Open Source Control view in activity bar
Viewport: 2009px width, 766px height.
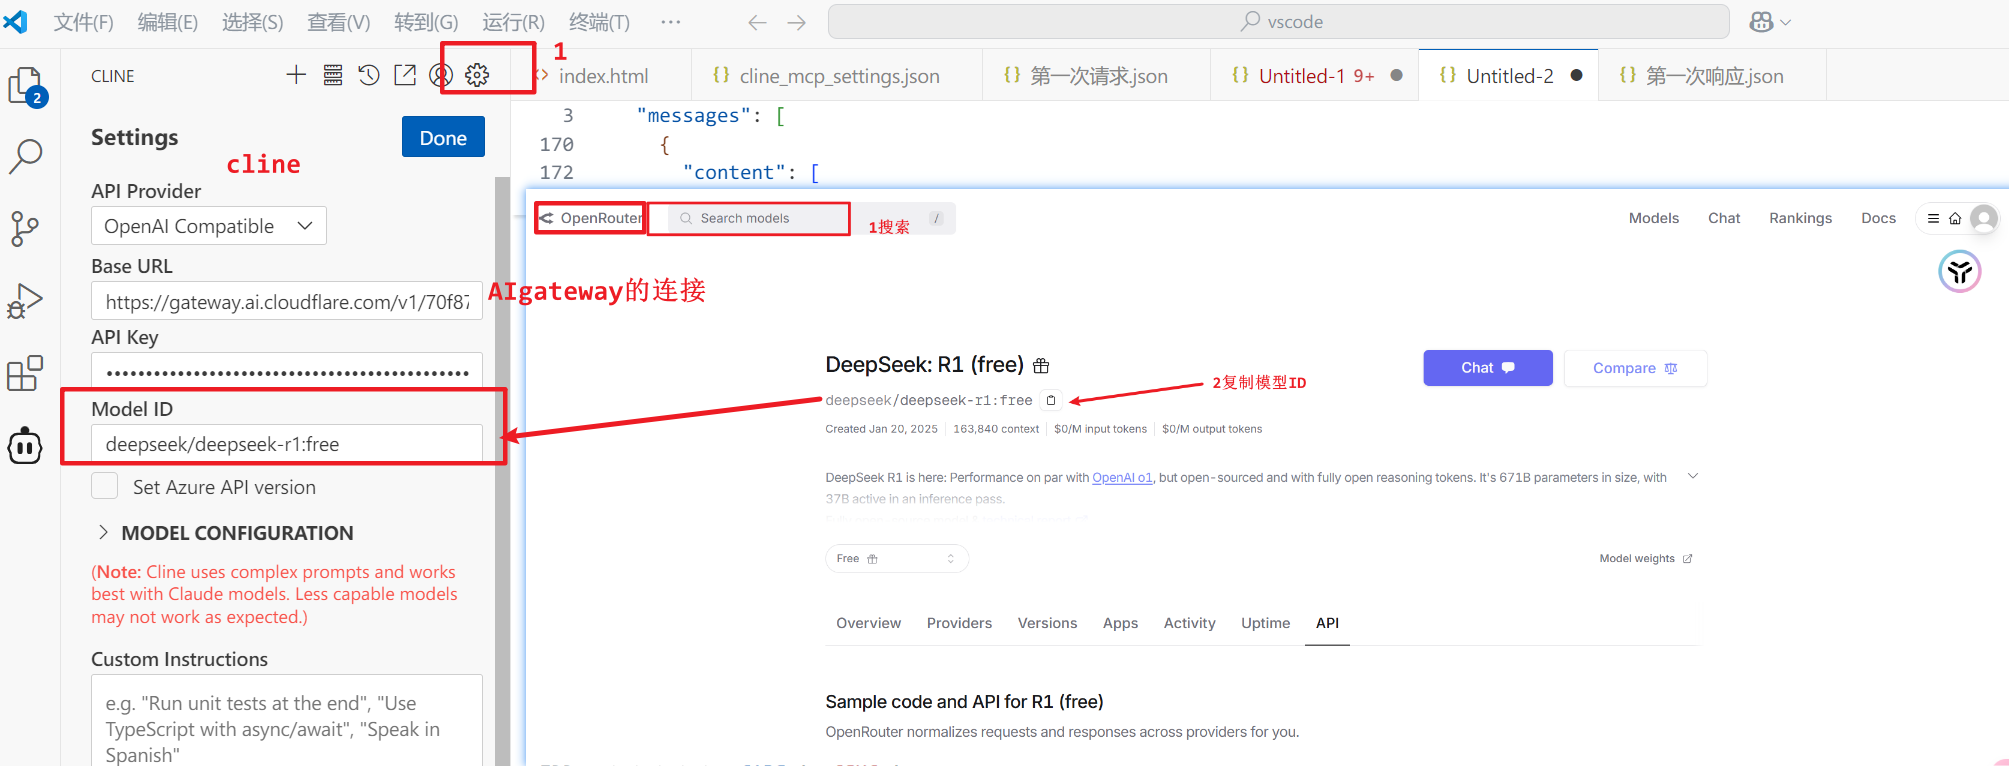[25, 229]
